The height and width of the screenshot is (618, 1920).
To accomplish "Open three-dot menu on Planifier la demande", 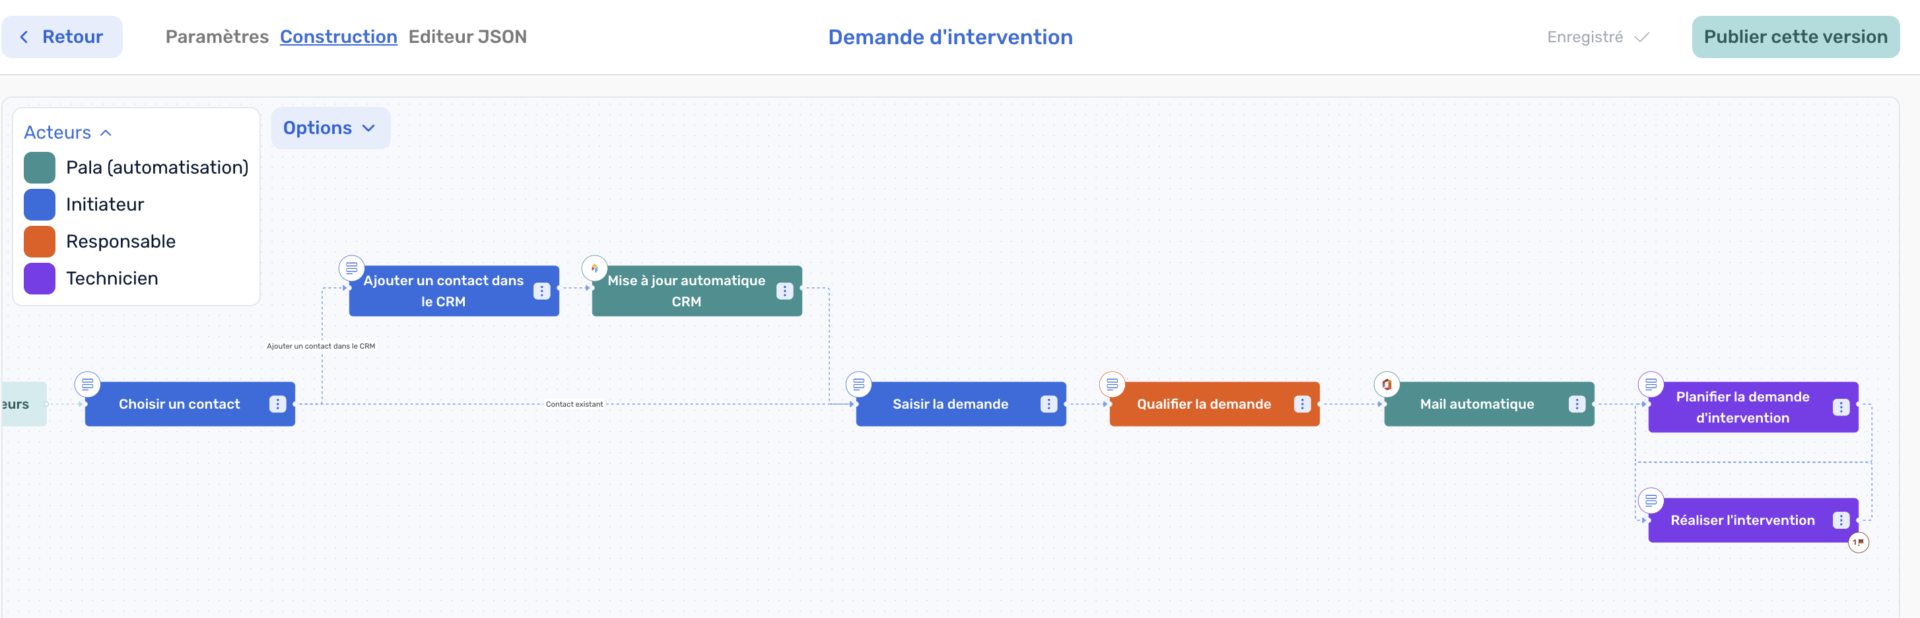I will (1840, 407).
